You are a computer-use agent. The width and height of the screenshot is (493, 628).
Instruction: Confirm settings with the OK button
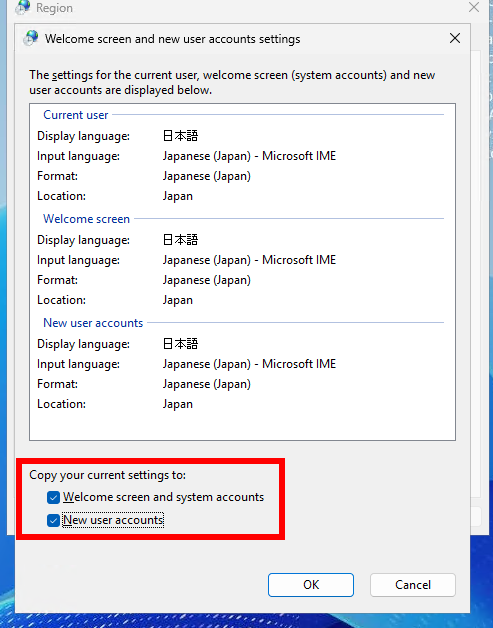tap(311, 585)
